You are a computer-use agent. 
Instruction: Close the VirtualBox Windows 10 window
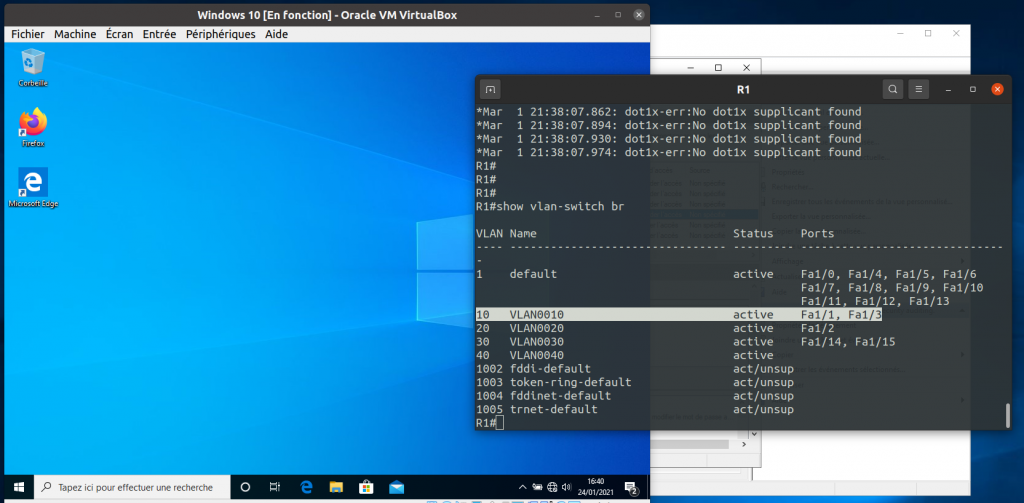(x=637, y=14)
